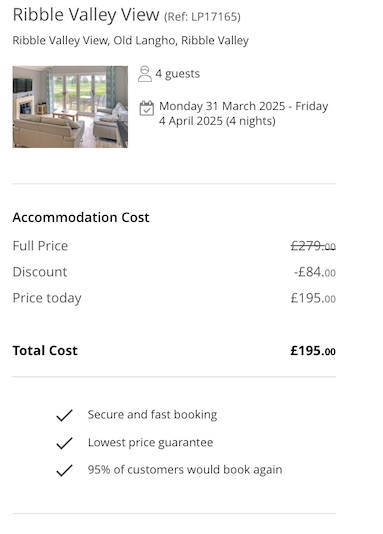Open the Ribble Valley View property photo

coord(70,107)
